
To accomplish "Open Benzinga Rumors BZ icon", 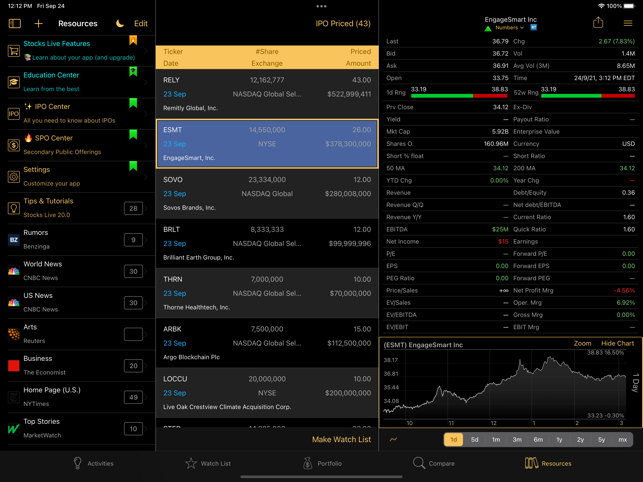I will click(14, 240).
